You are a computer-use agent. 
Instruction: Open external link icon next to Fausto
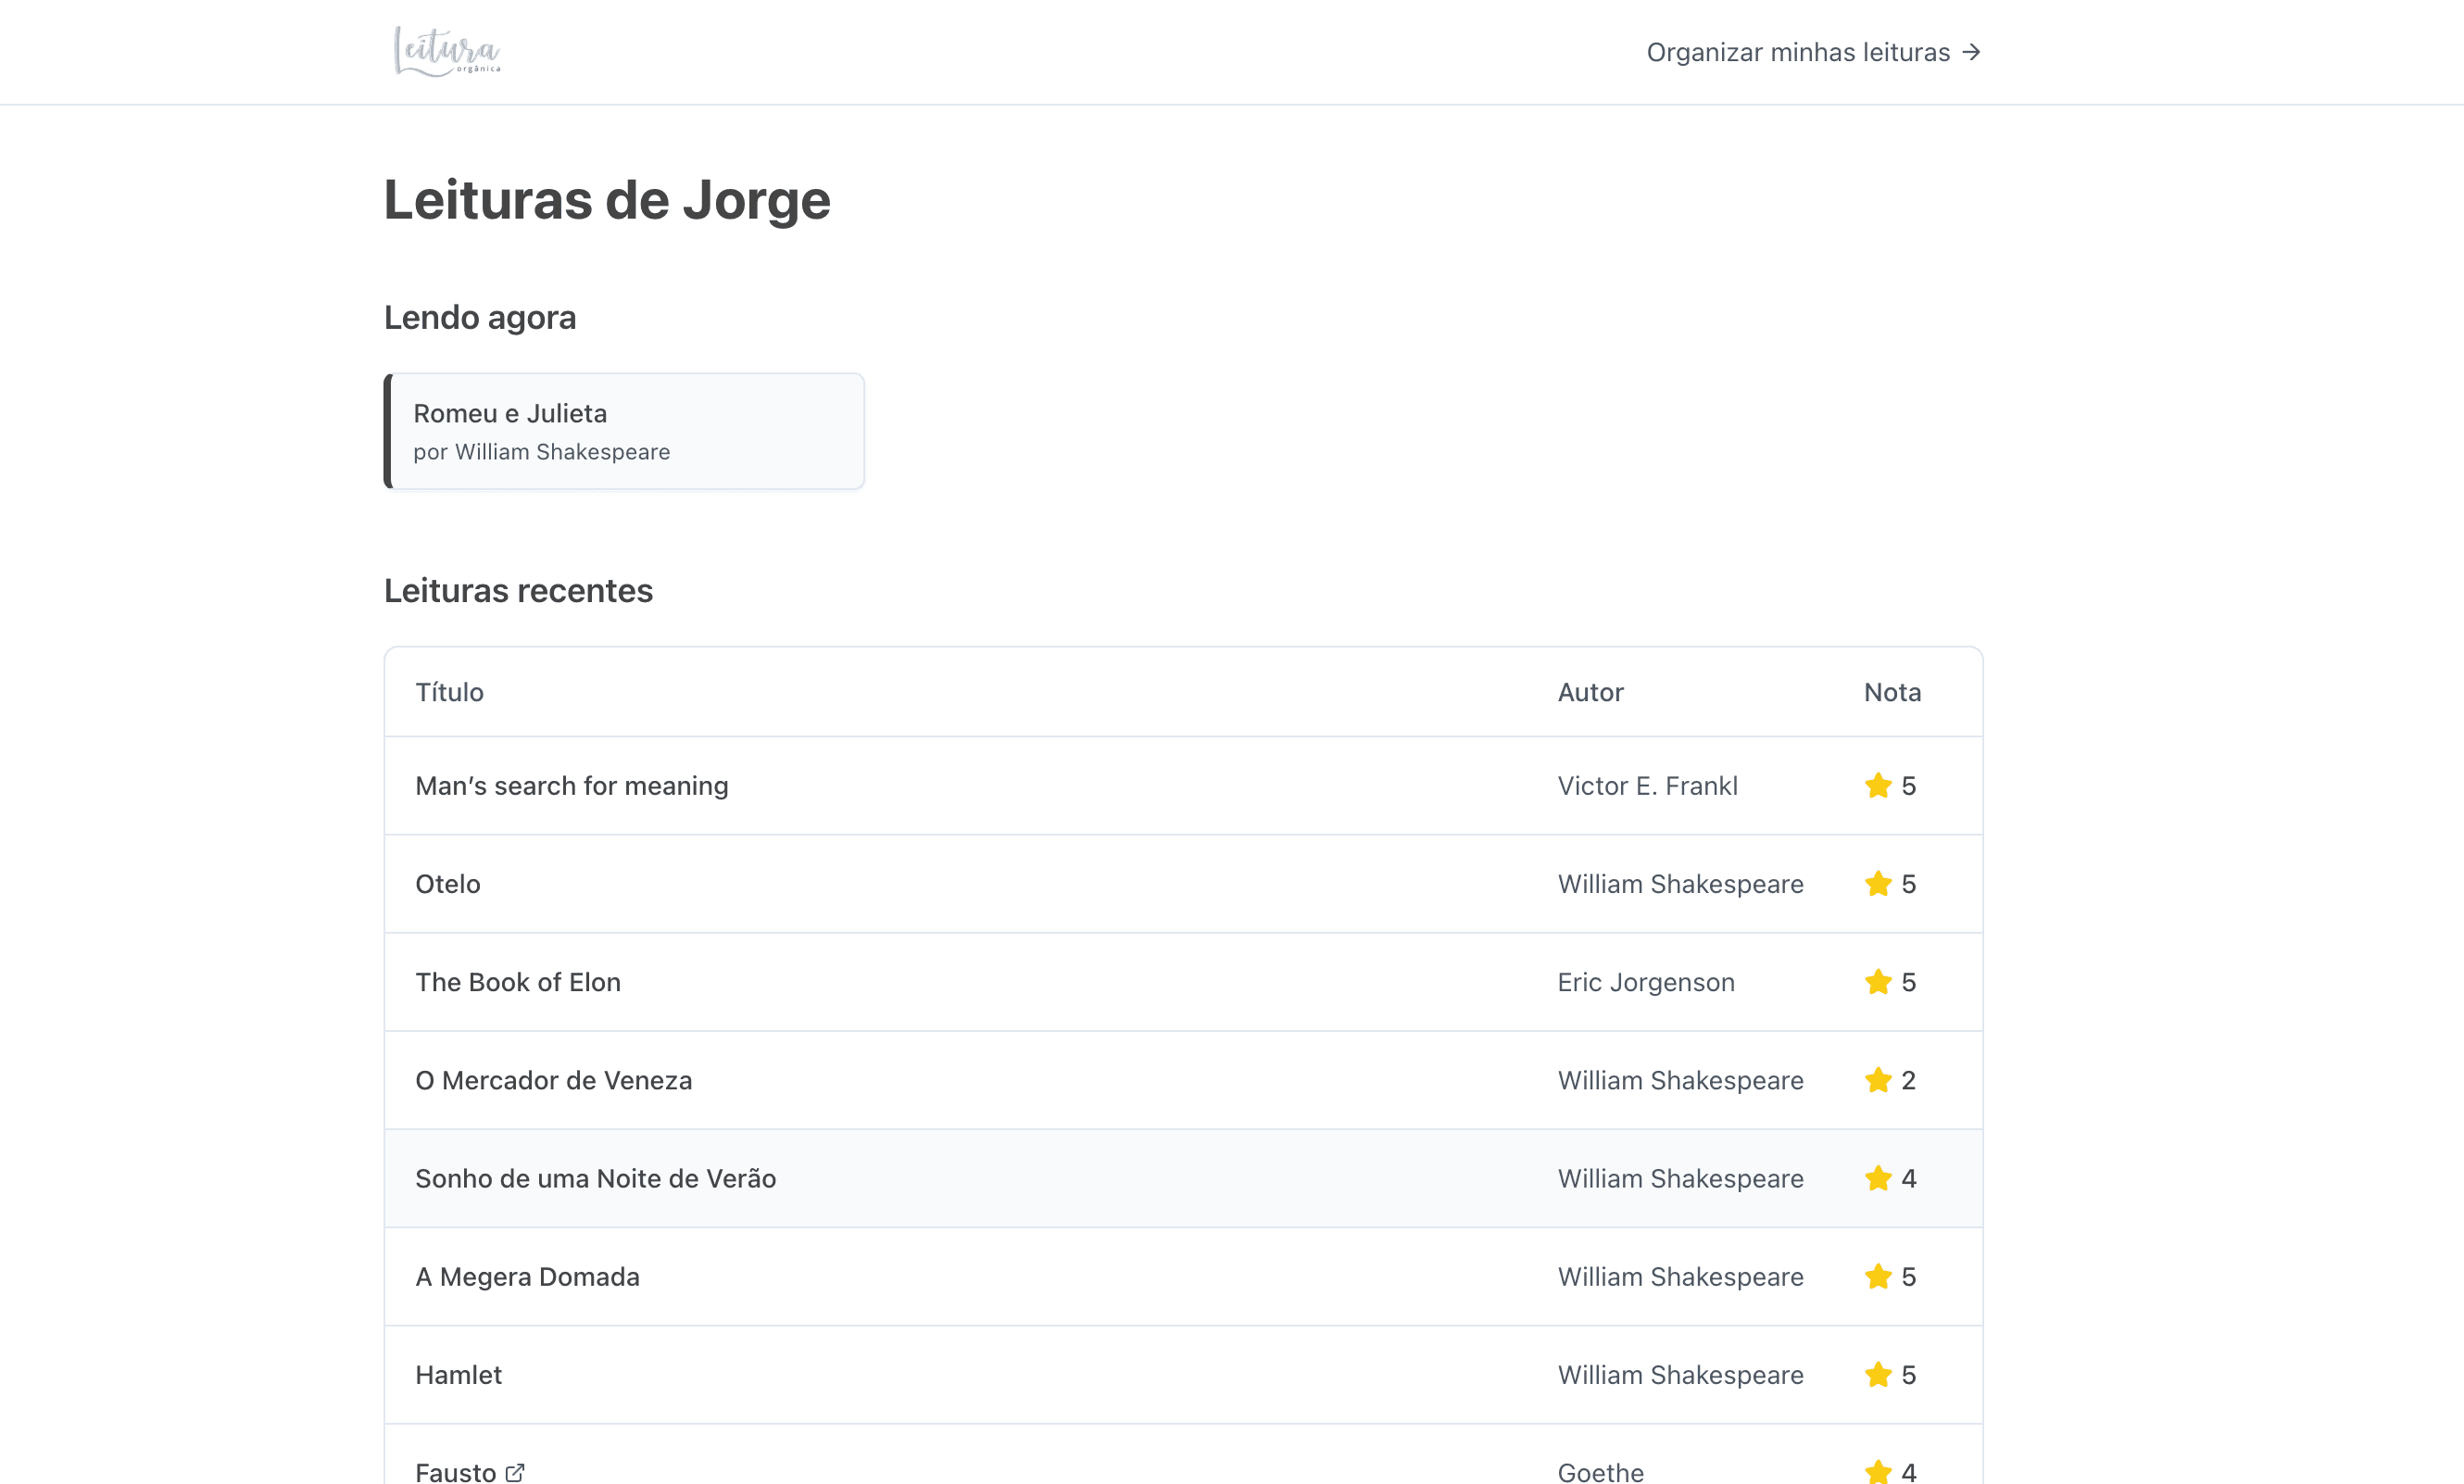coord(515,1472)
